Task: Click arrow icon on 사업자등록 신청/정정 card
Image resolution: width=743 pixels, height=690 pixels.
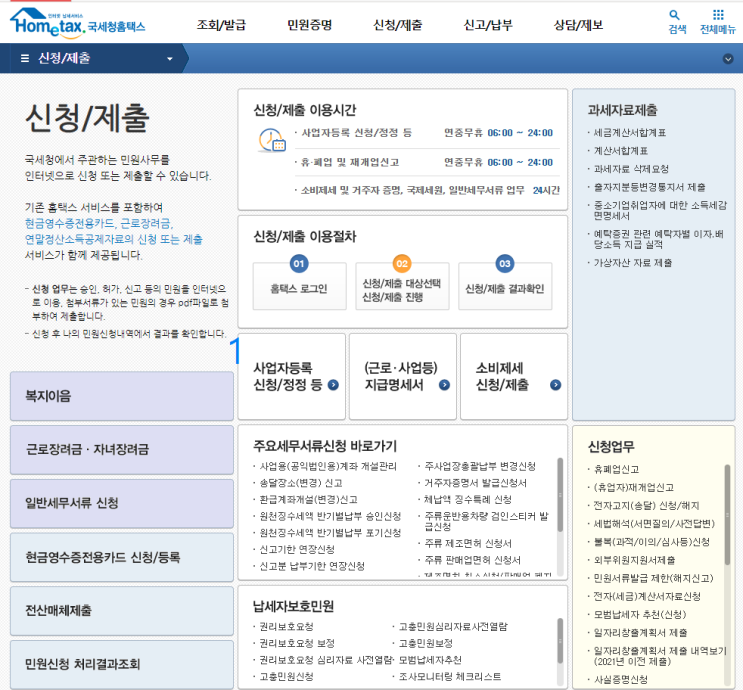Action: coord(333,385)
